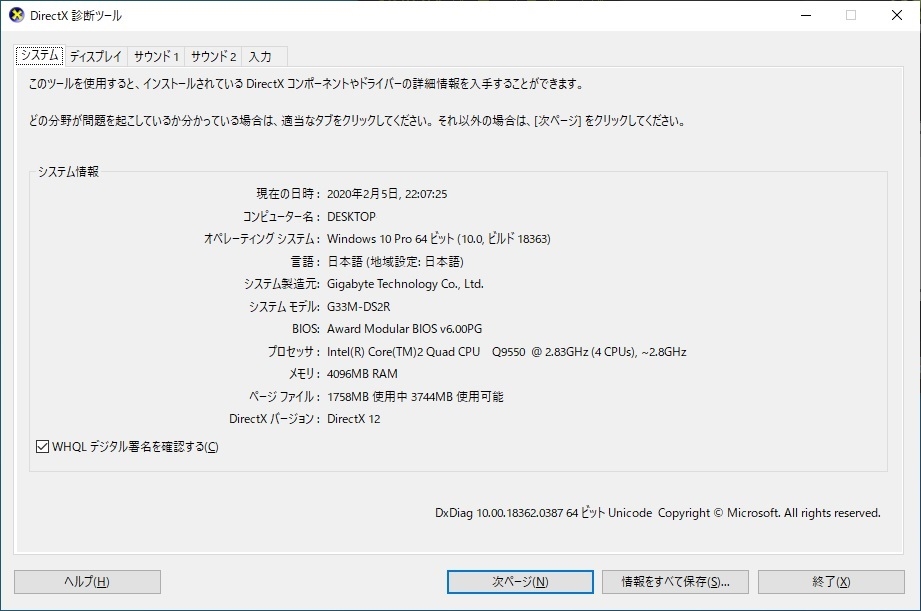
Task: Click the DirectX diagnostic tool title icon
Action: click(x=17, y=15)
